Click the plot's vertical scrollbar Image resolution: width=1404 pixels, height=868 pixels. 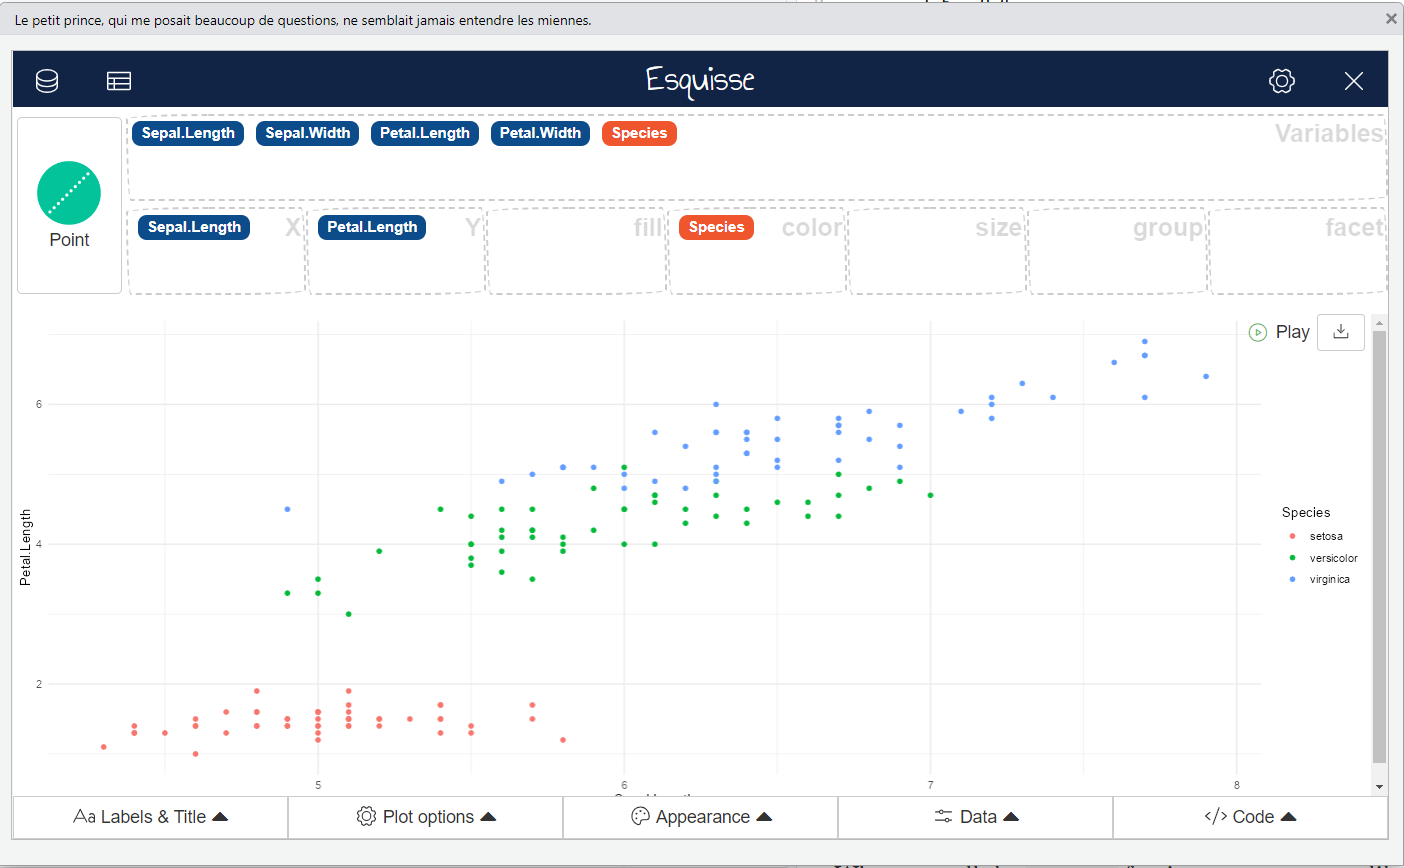1379,545
